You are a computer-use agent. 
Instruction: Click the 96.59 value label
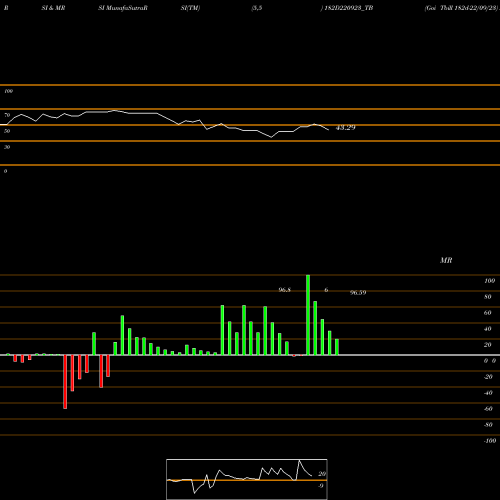tap(358, 292)
